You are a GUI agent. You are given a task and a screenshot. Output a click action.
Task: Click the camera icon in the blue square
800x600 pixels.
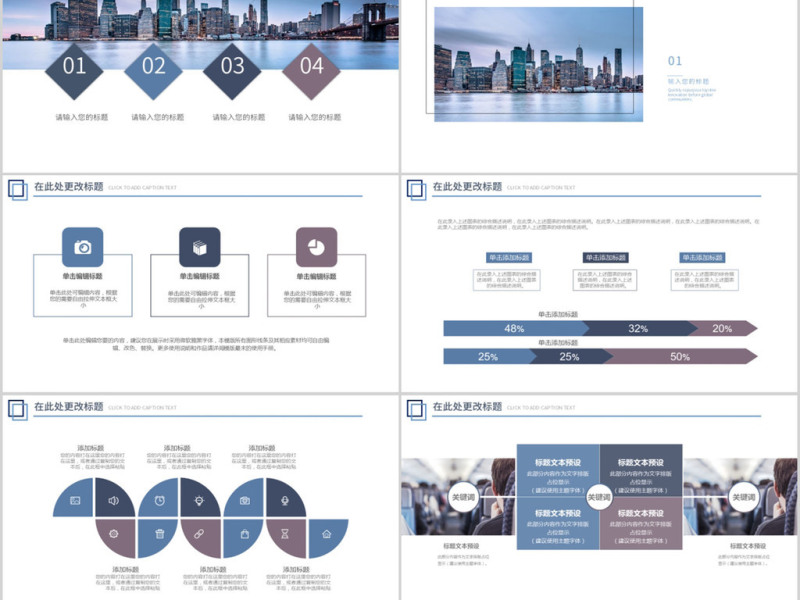[x=82, y=247]
